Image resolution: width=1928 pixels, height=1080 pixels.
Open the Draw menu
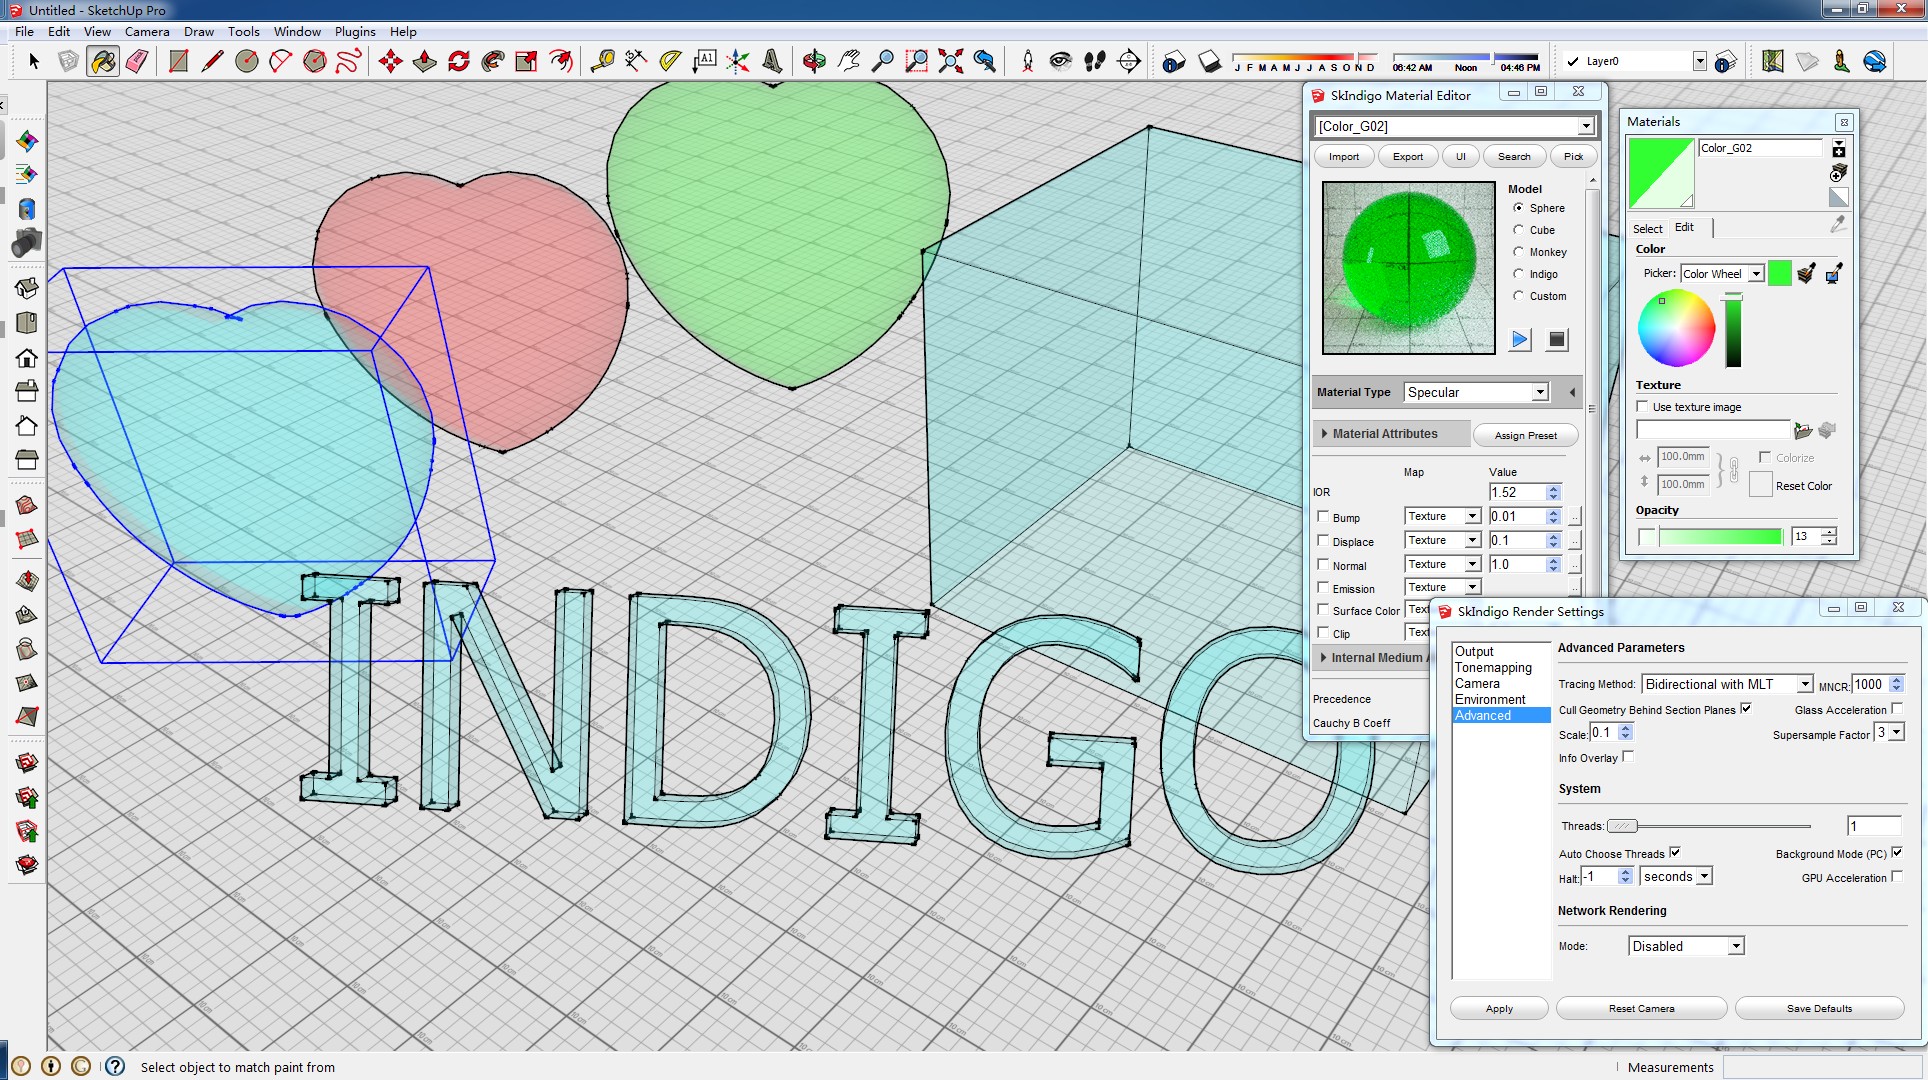point(199,31)
